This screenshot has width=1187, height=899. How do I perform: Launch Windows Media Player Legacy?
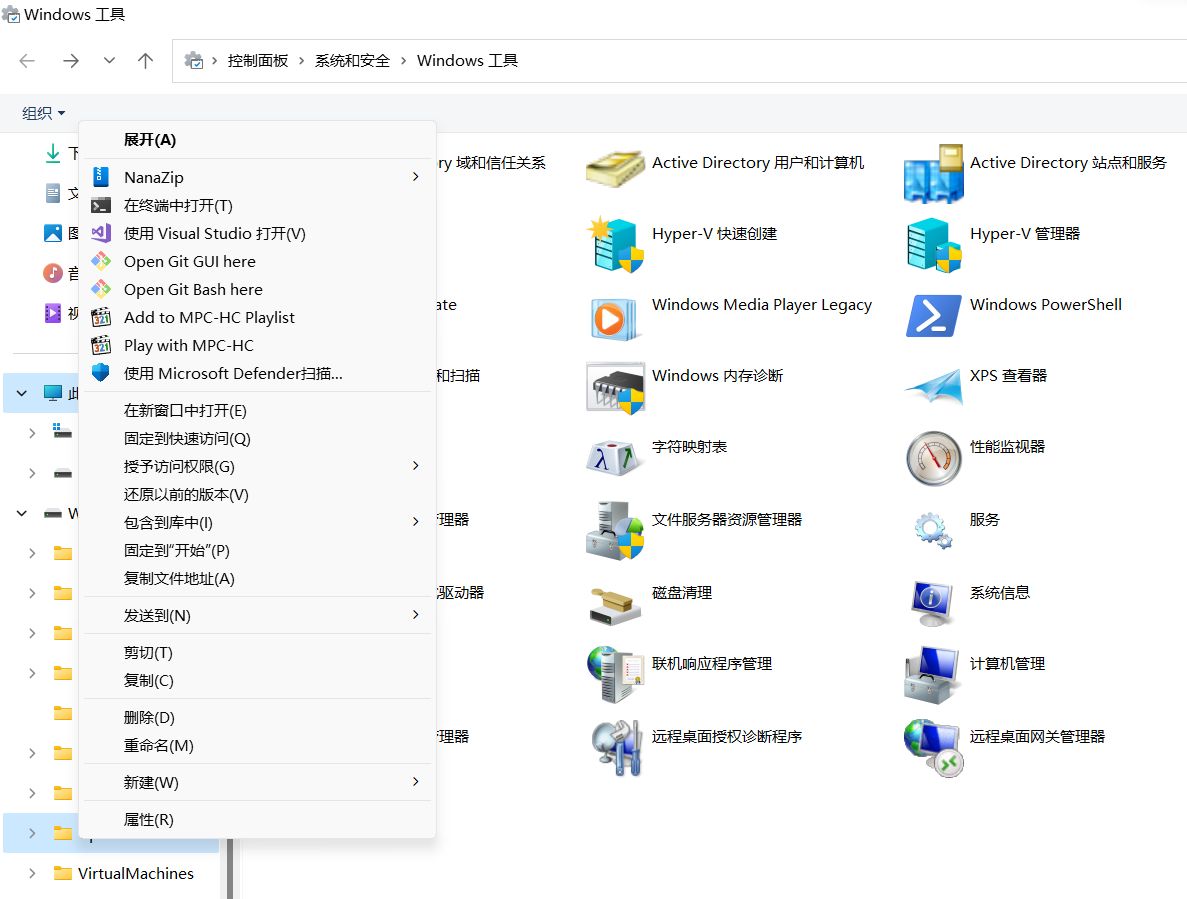(762, 304)
